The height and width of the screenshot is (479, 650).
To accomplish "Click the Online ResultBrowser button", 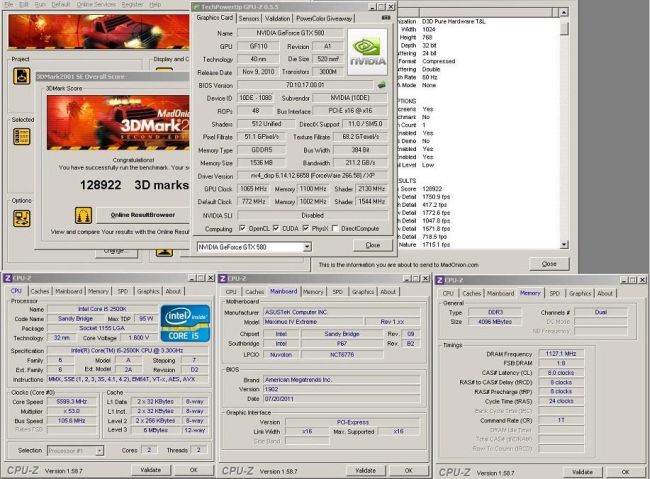I will point(143,215).
